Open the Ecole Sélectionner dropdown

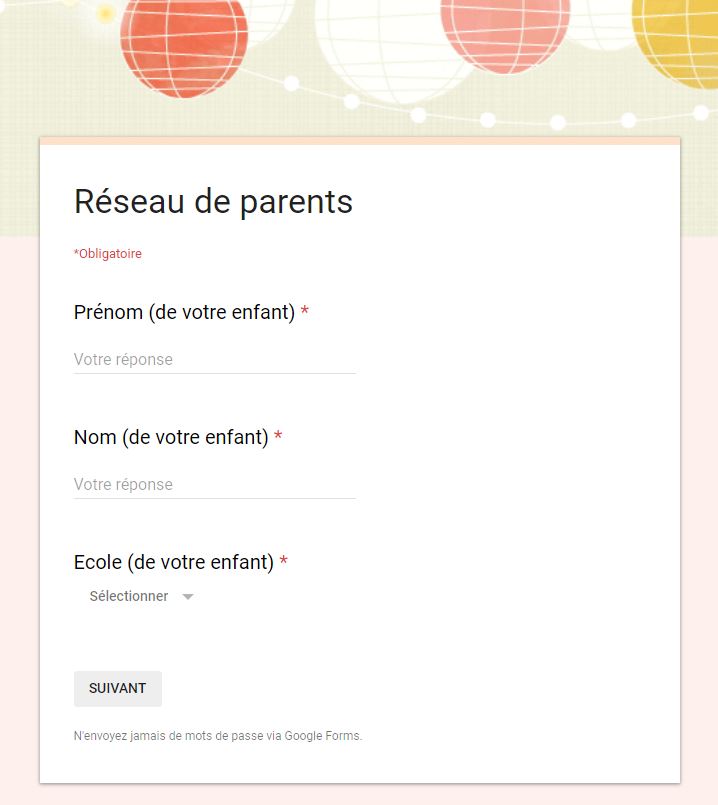coord(141,596)
